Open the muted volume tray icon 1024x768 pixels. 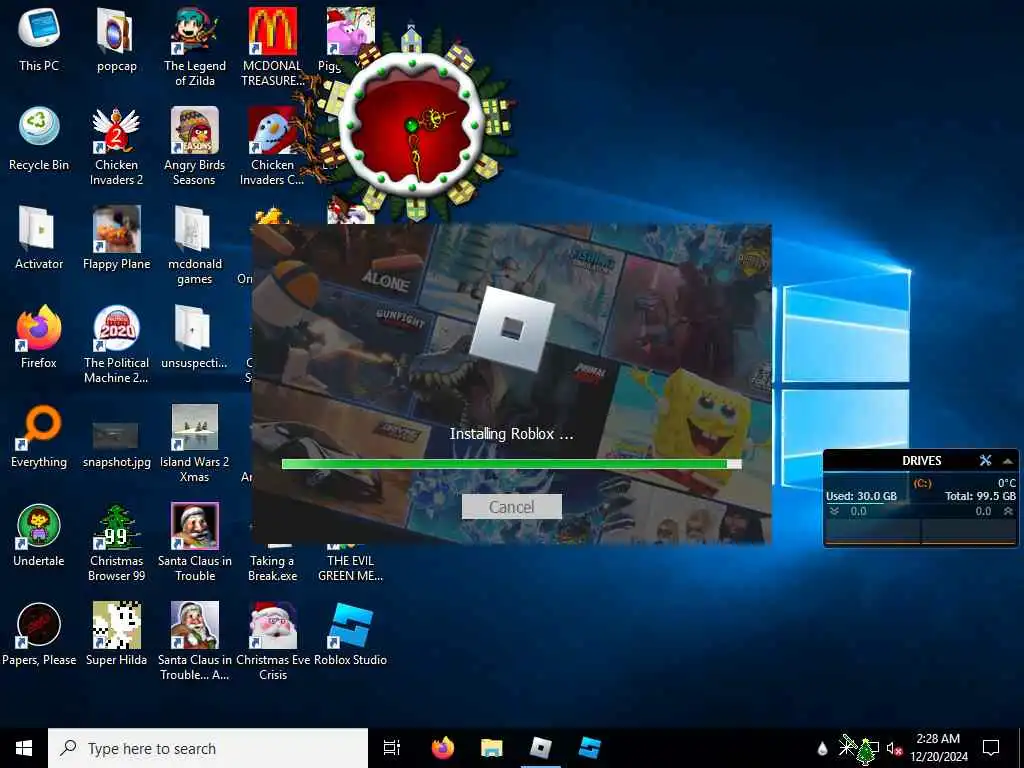894,748
